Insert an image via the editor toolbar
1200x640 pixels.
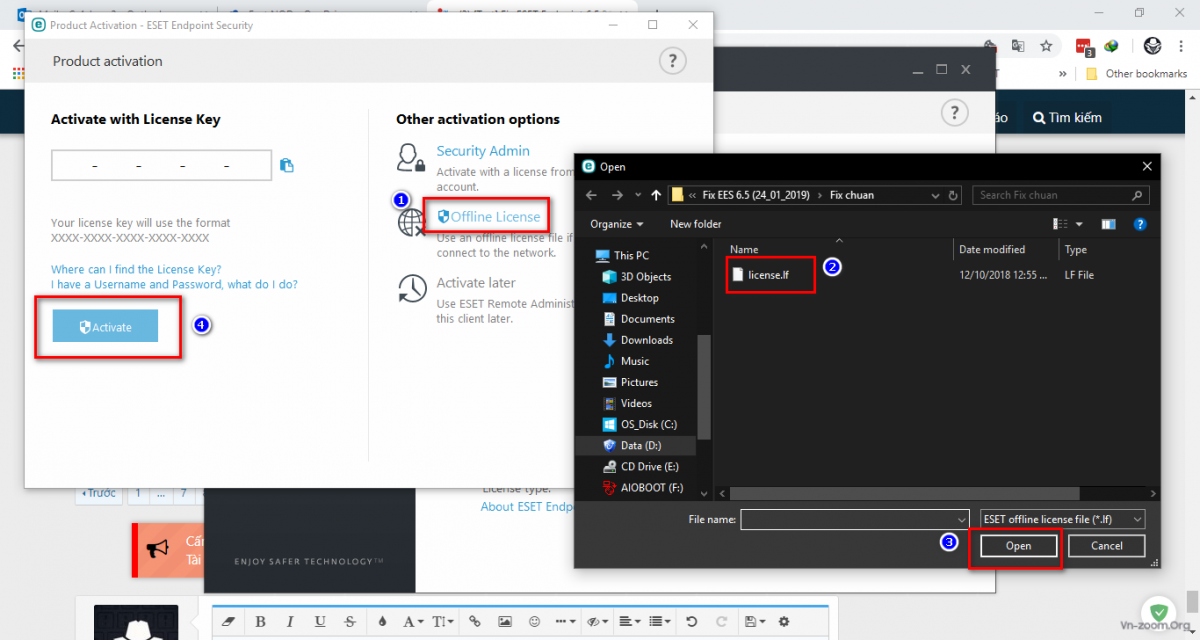click(x=505, y=621)
